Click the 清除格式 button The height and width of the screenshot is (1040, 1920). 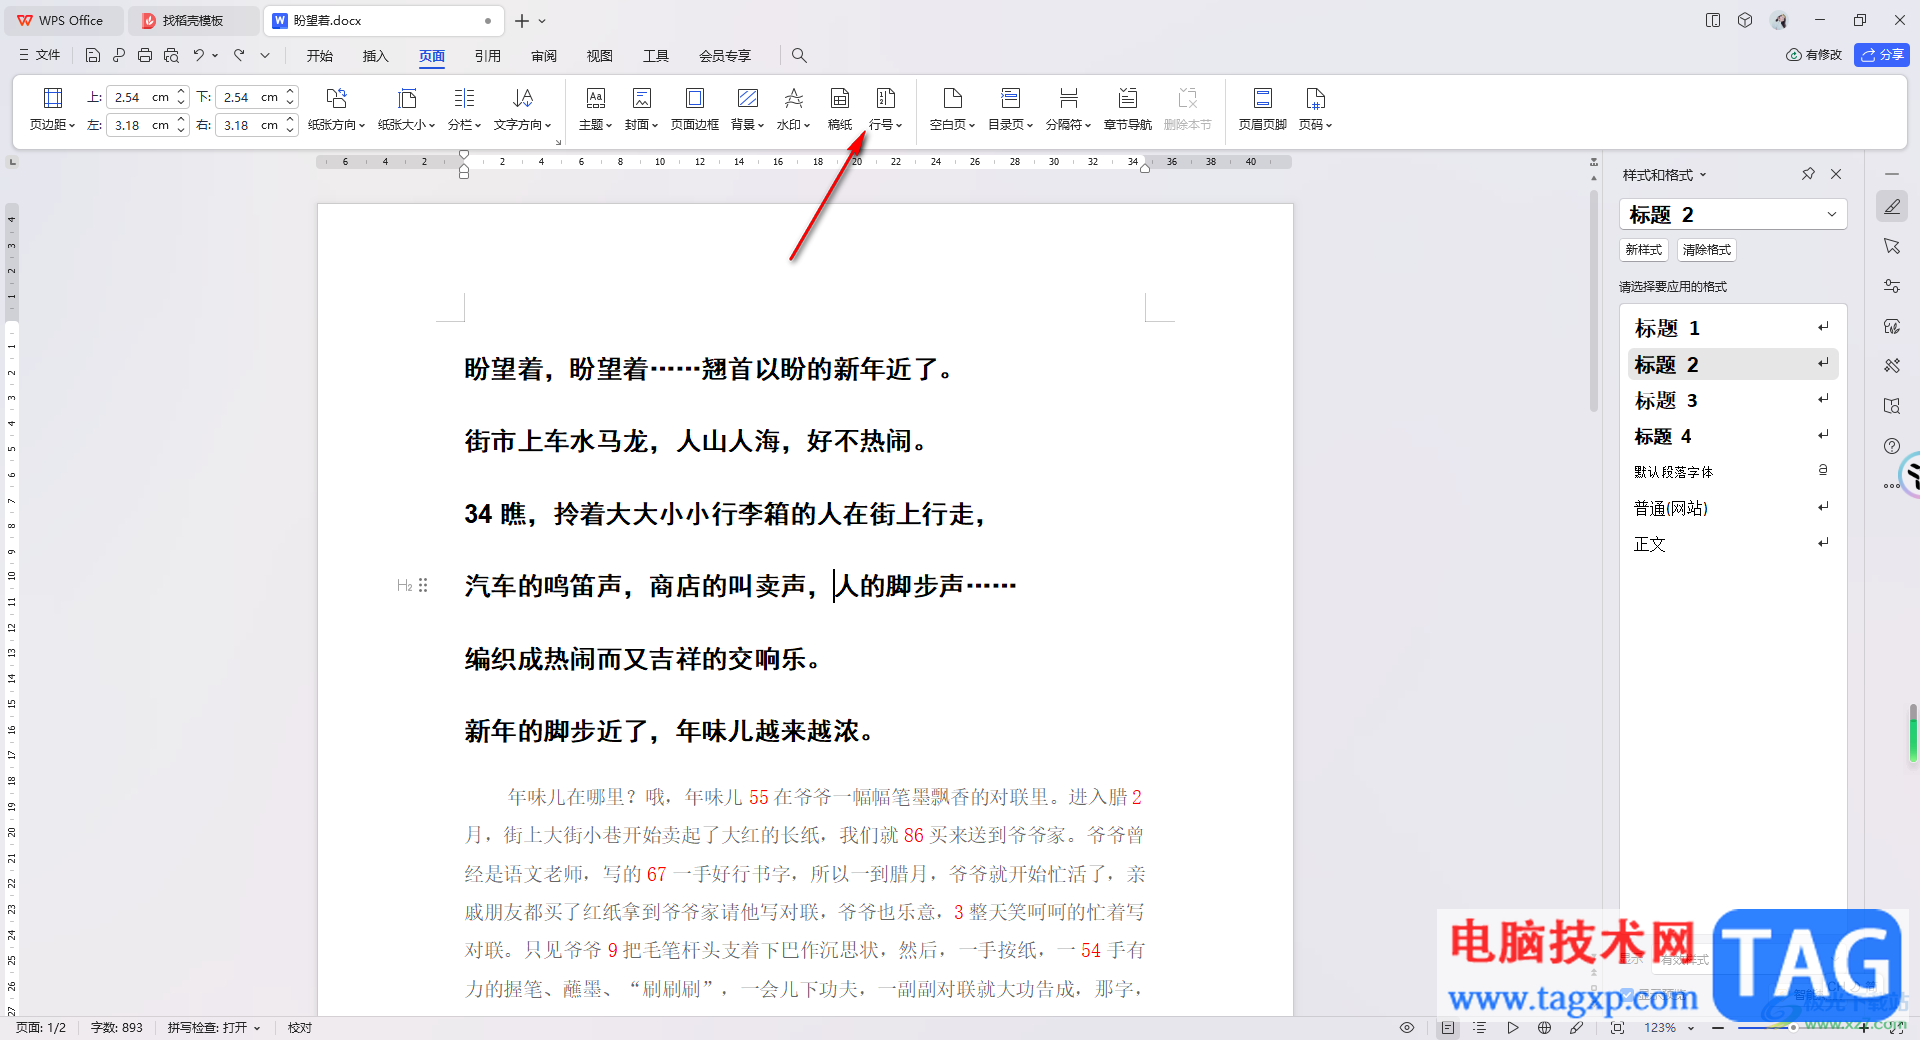[x=1706, y=250]
